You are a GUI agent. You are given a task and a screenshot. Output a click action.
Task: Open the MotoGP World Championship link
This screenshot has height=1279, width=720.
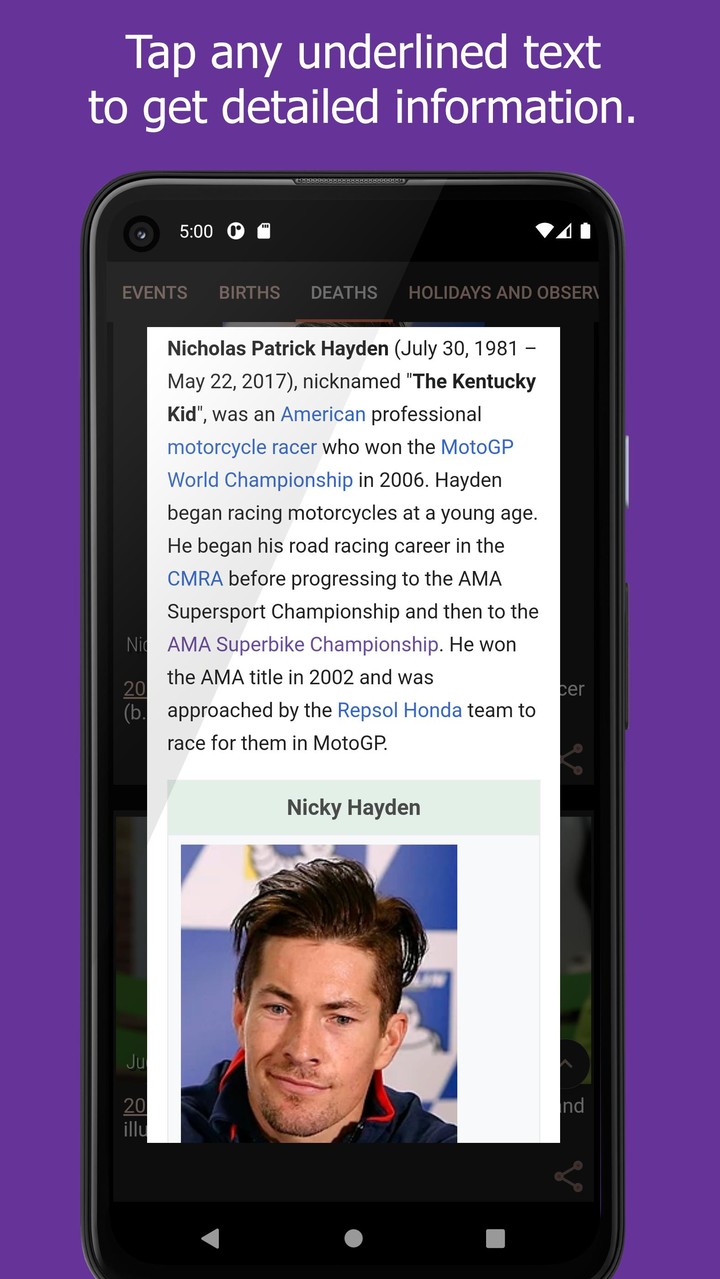tap(340, 463)
